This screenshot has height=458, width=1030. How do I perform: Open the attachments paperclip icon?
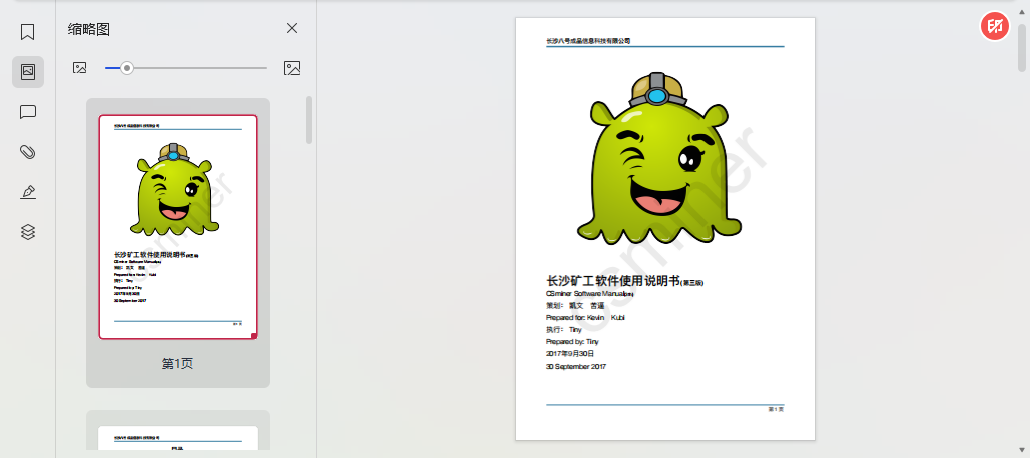[28, 152]
